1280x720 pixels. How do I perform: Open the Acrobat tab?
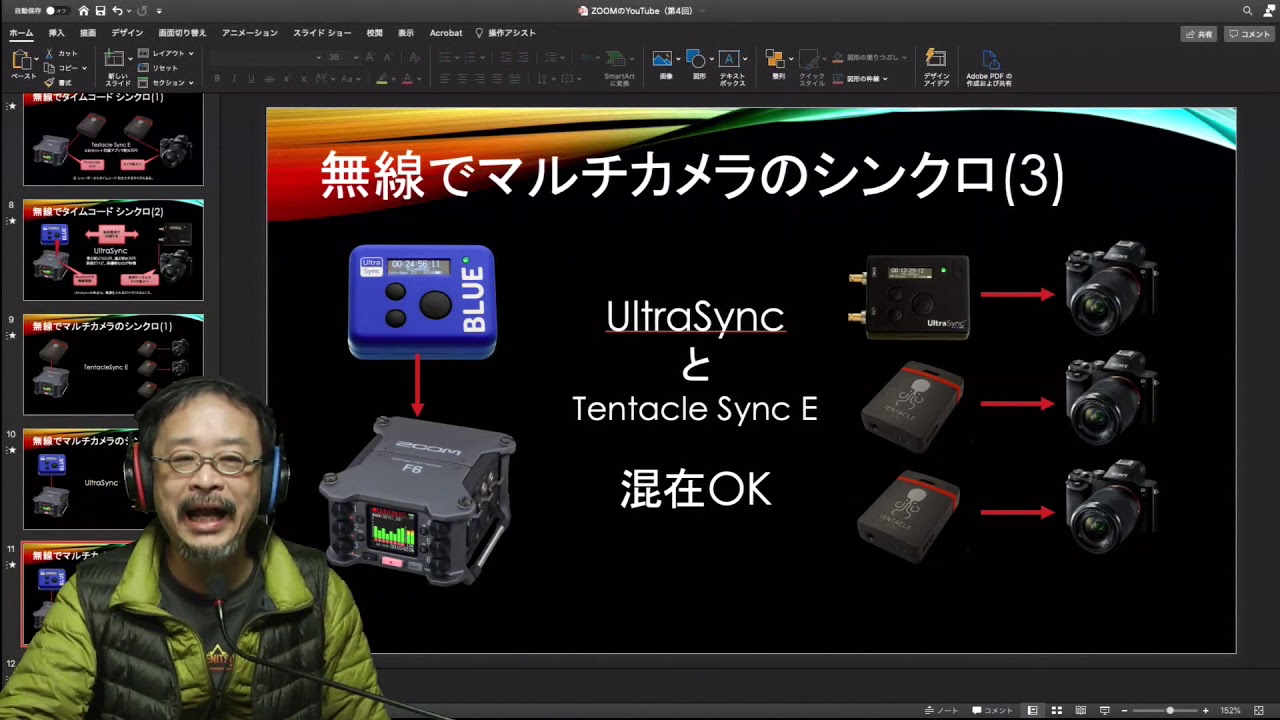coord(446,33)
